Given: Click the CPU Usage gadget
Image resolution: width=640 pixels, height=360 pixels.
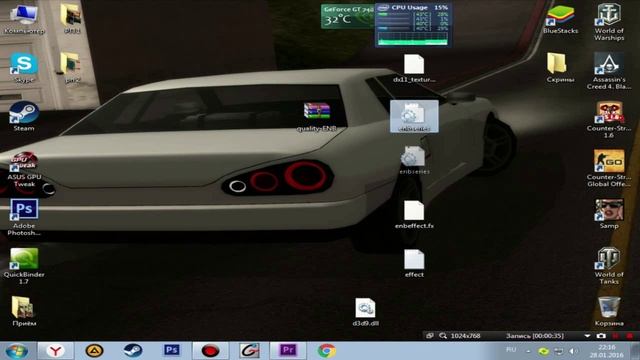Looking at the screenshot, I should [413, 25].
